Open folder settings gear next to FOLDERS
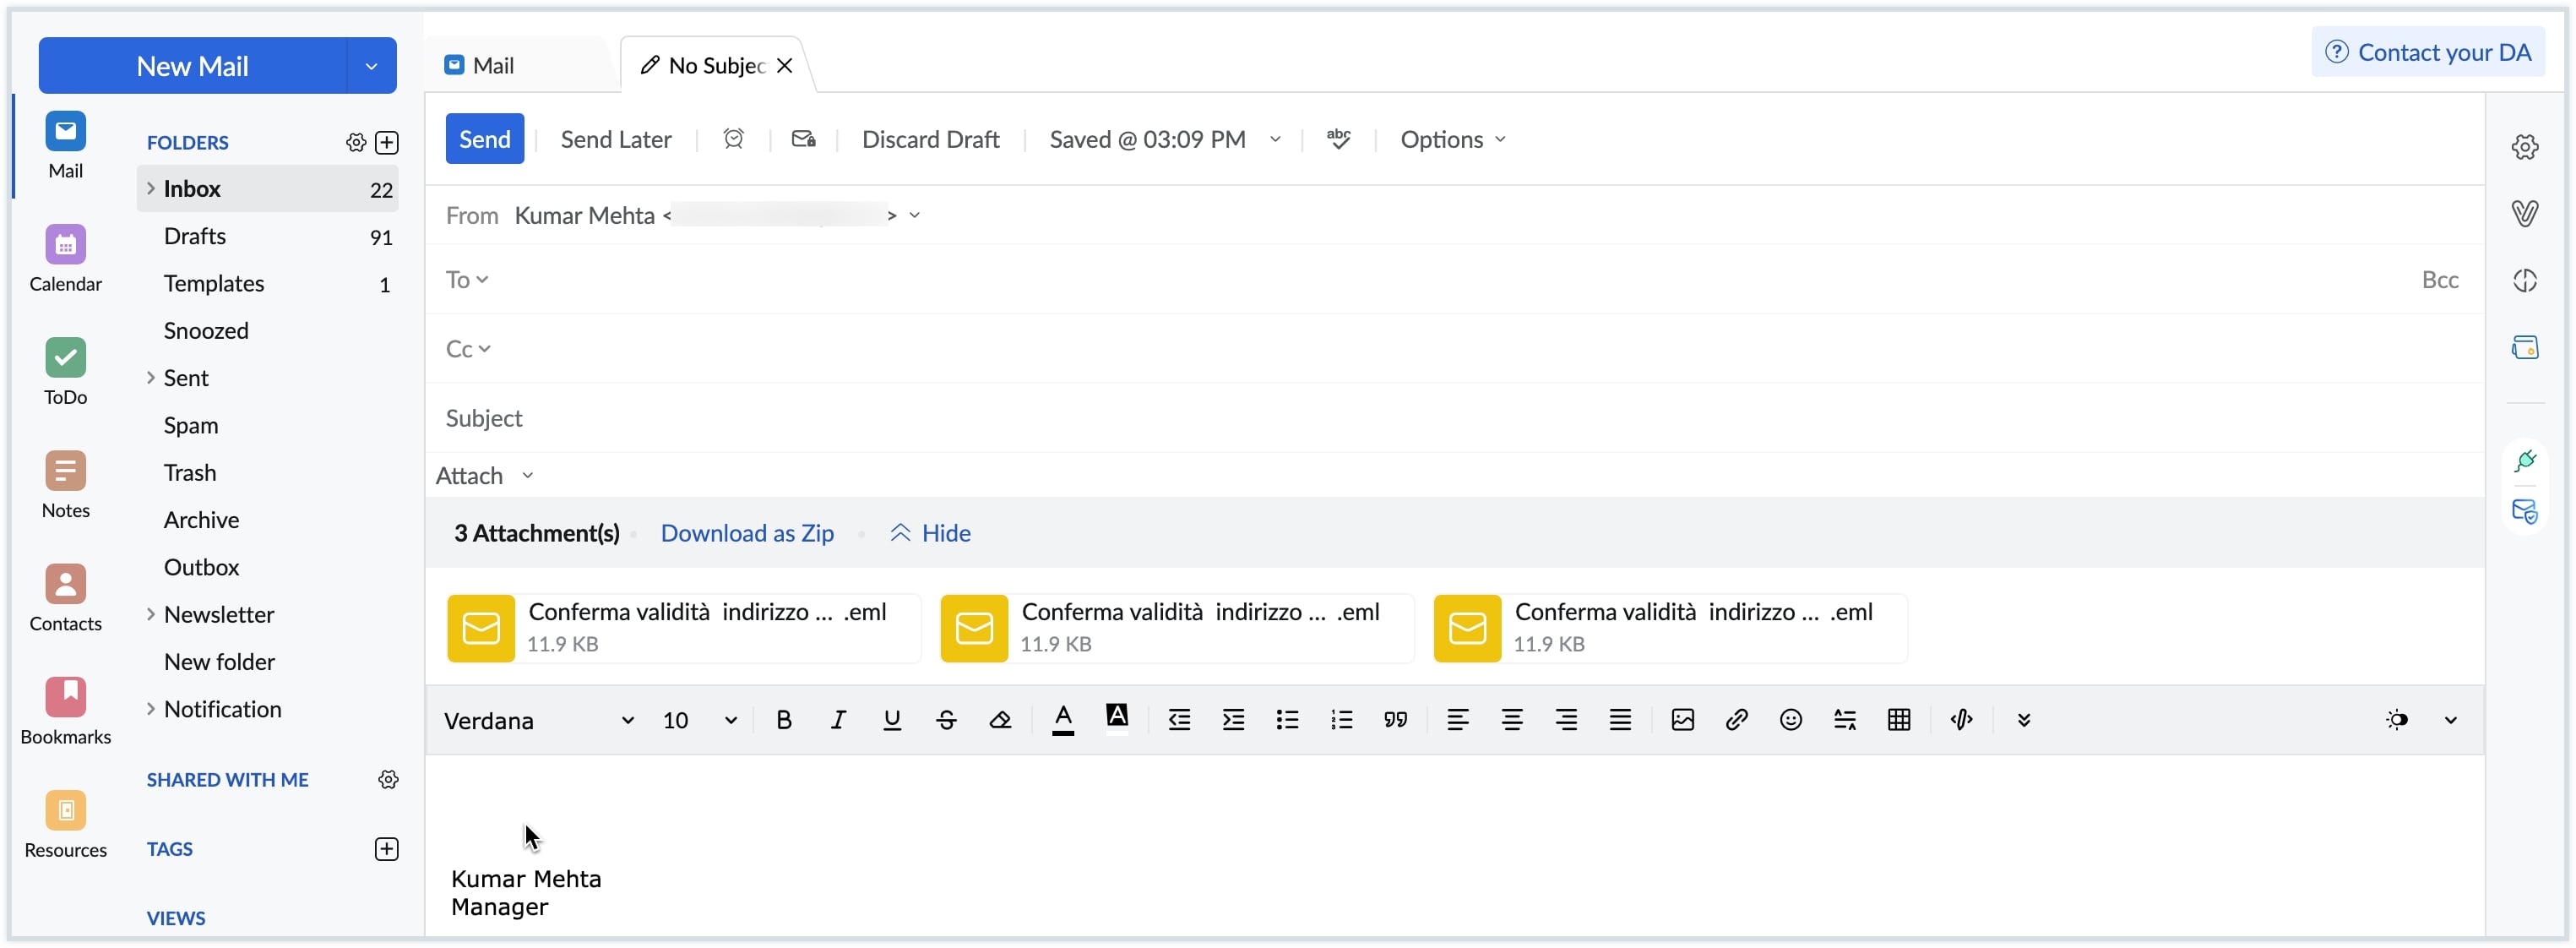 point(356,142)
